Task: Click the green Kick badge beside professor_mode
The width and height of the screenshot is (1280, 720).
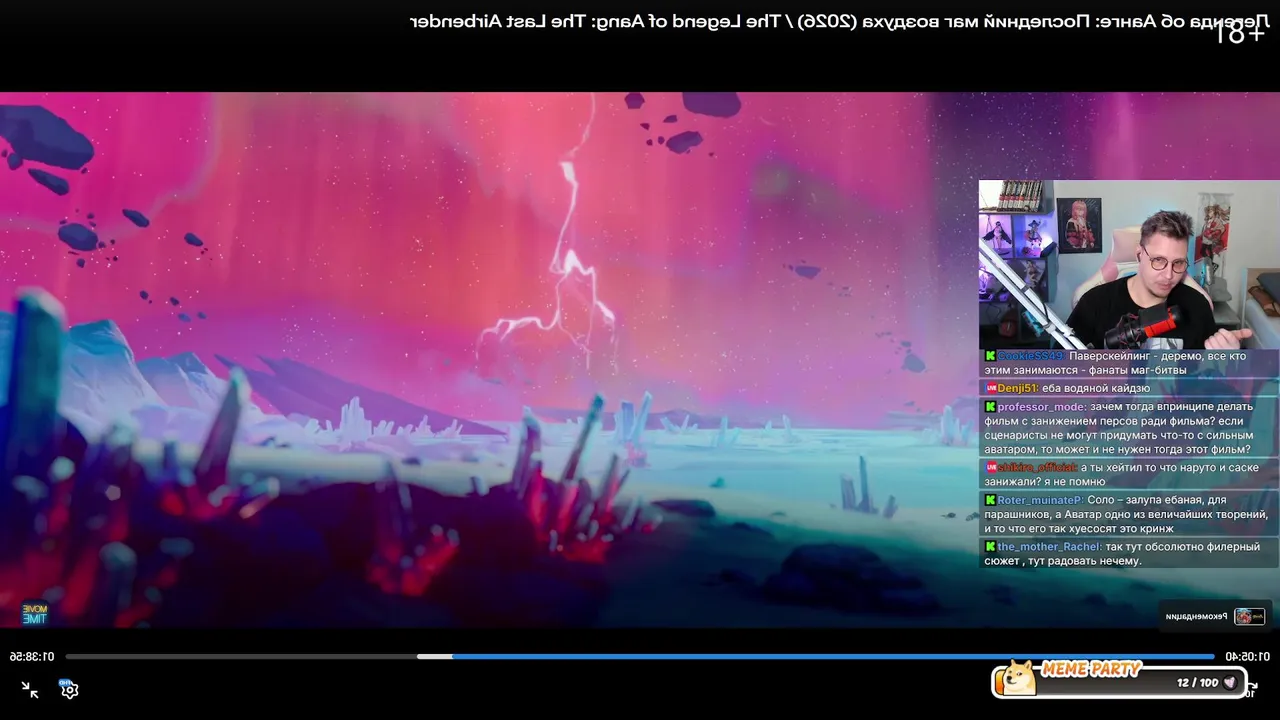Action: pos(990,407)
